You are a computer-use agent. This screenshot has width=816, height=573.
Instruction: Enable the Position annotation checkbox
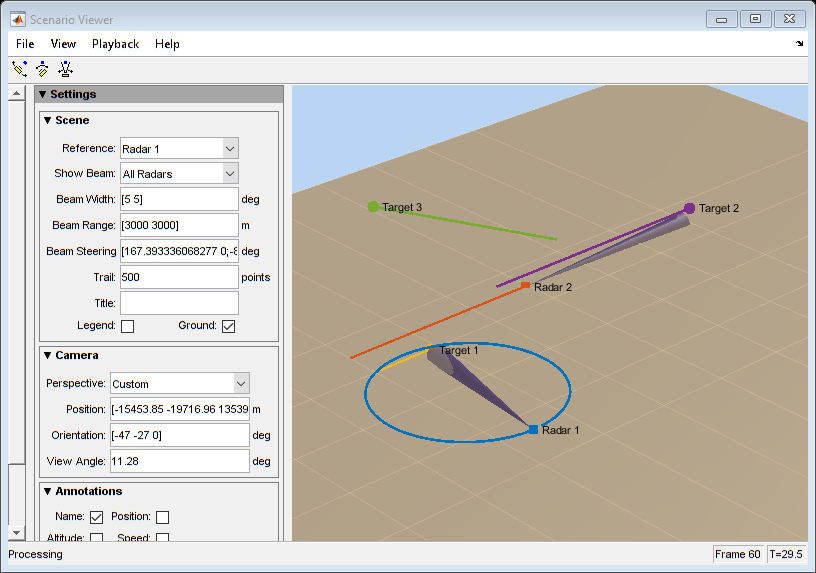click(x=162, y=517)
